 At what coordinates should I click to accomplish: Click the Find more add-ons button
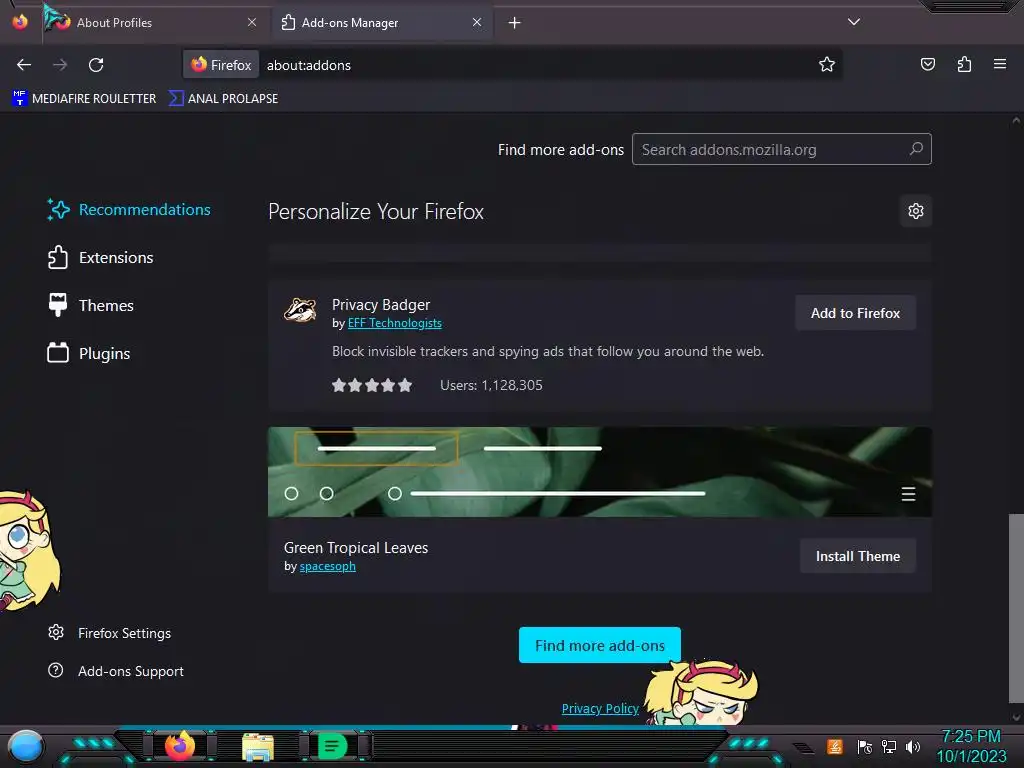tap(600, 645)
